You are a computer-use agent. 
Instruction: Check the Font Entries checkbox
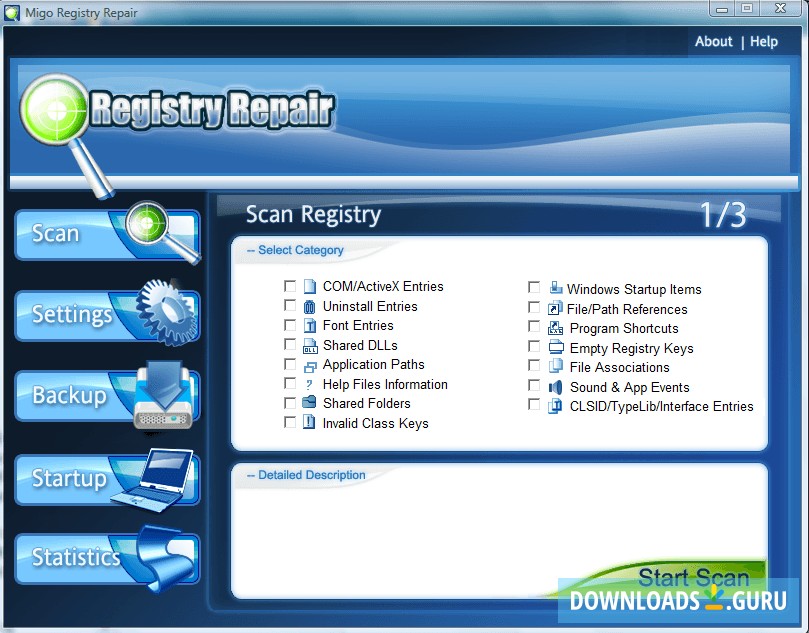point(290,325)
